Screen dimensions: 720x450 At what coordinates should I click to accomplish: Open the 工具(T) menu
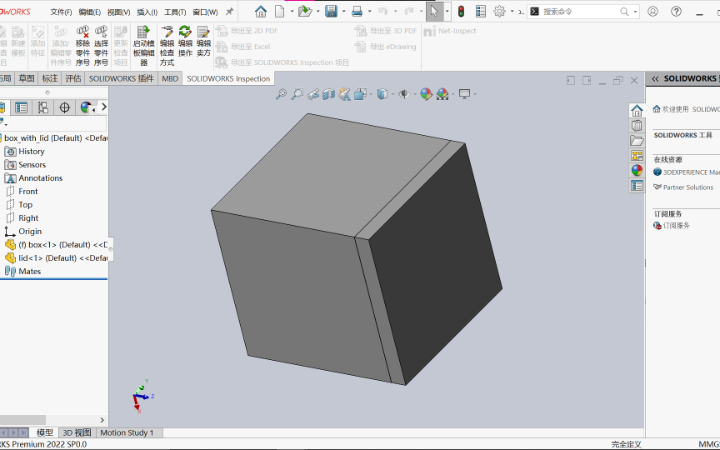tap(175, 12)
